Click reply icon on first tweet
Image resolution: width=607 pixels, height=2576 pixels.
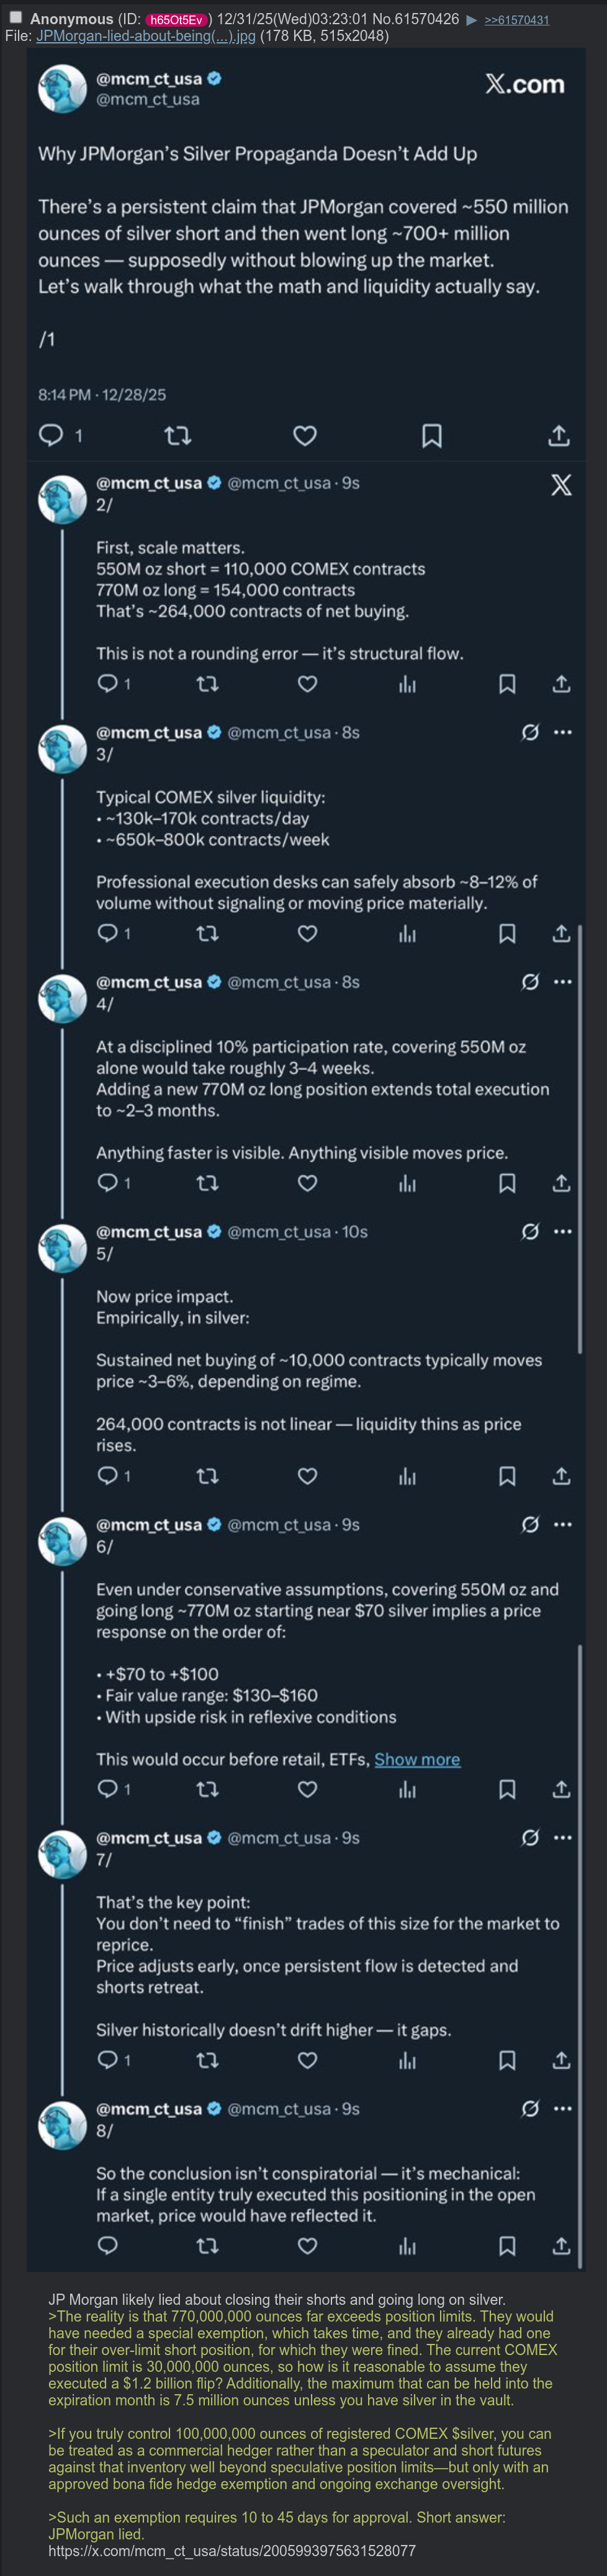[x=51, y=434]
